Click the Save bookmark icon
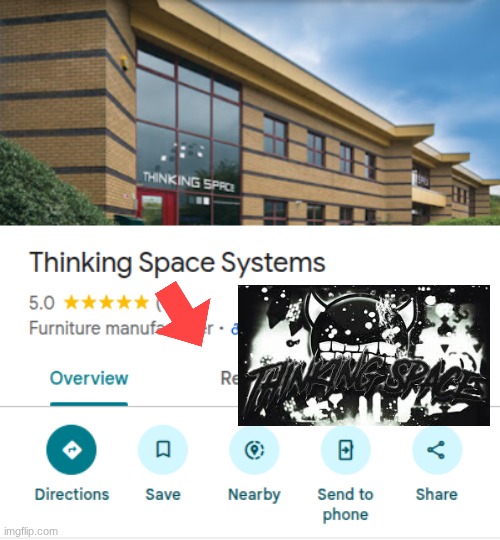The height and width of the screenshot is (540, 500). point(163,449)
